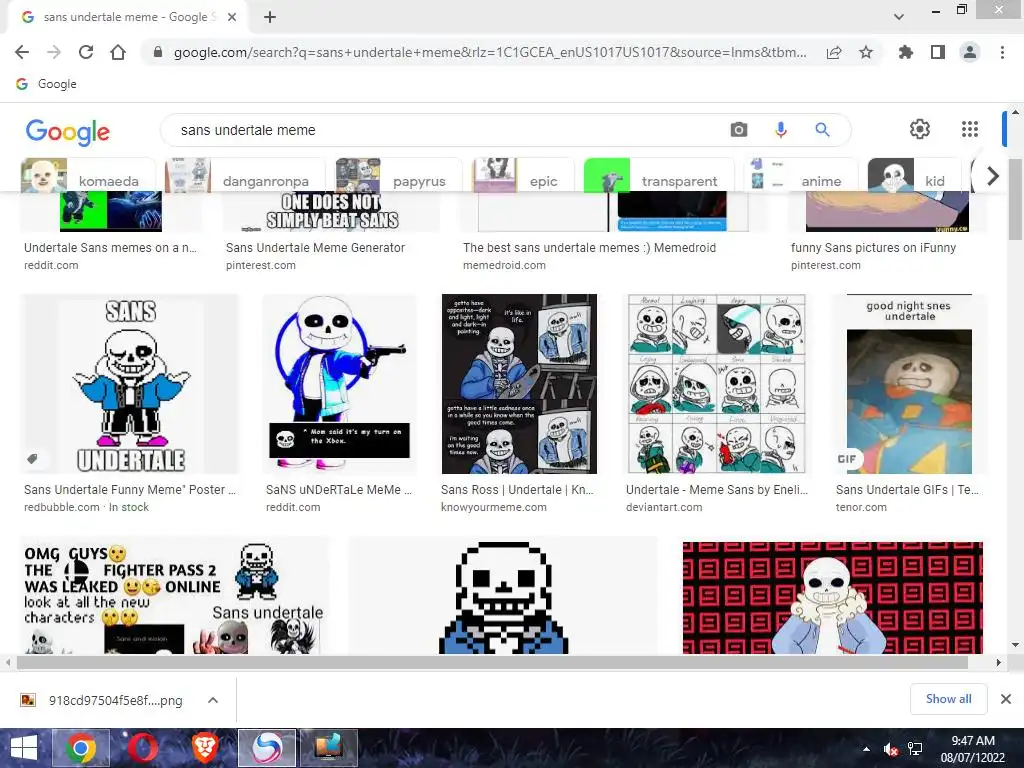Open Fighter Pass 2 leaked meme thumbnail
Image resolution: width=1024 pixels, height=768 pixels.
pos(175,596)
